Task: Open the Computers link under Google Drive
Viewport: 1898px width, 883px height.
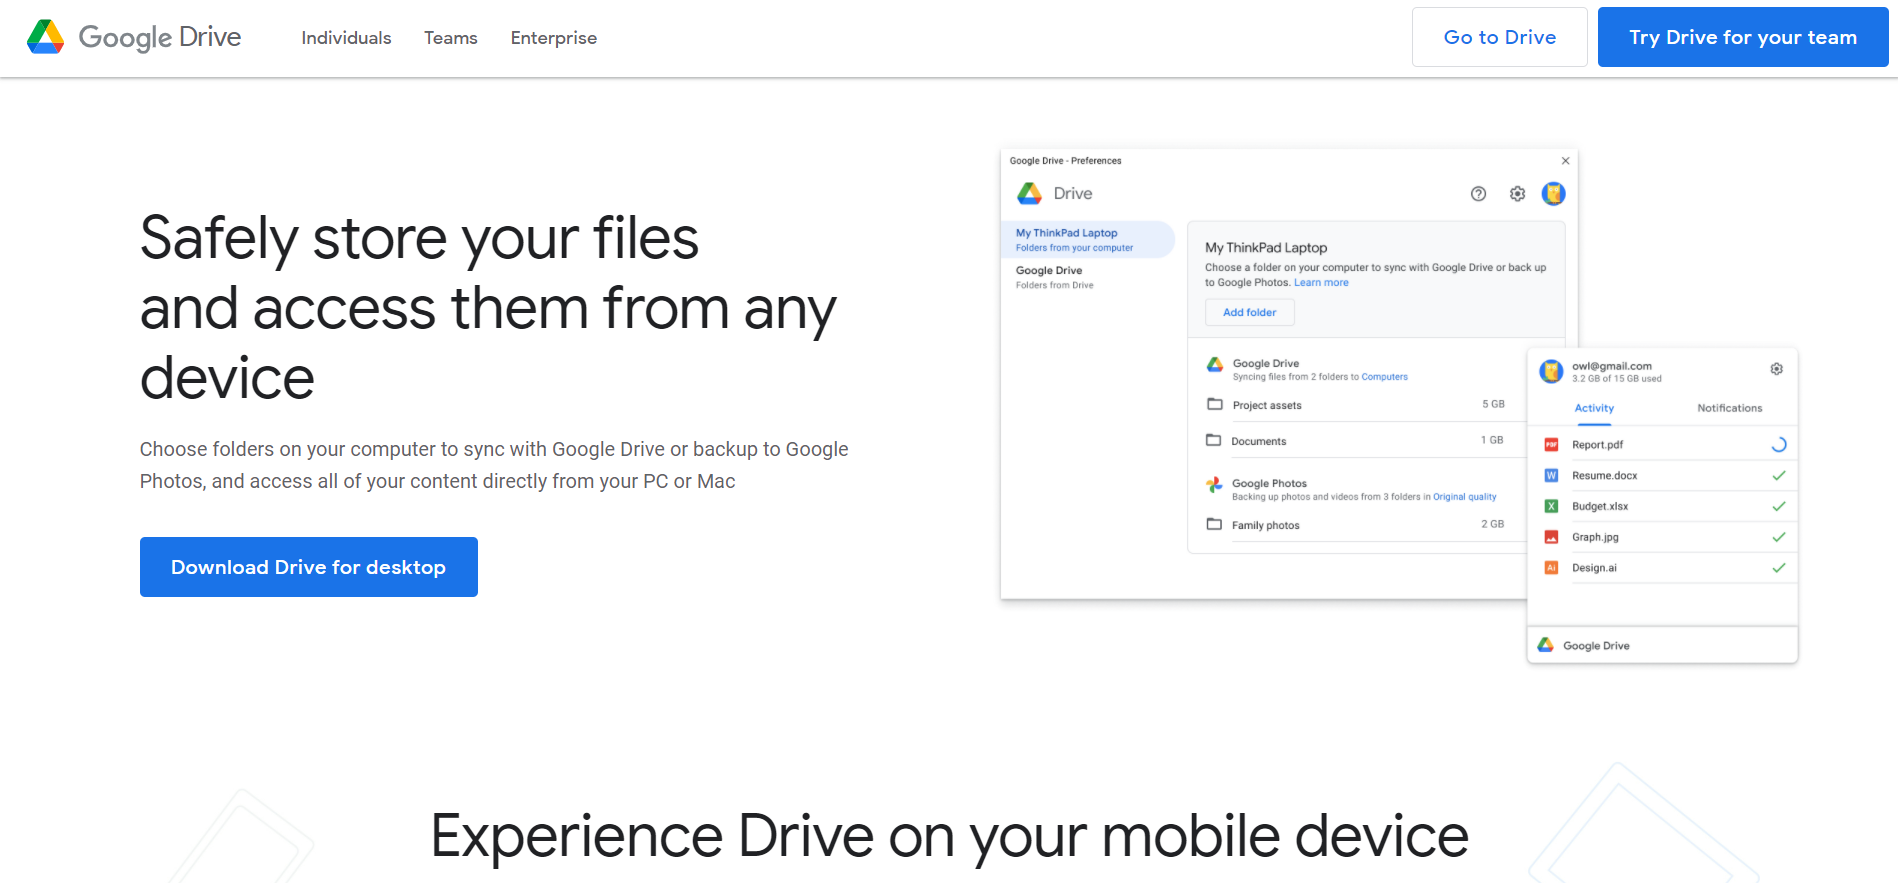Action: click(x=1384, y=377)
